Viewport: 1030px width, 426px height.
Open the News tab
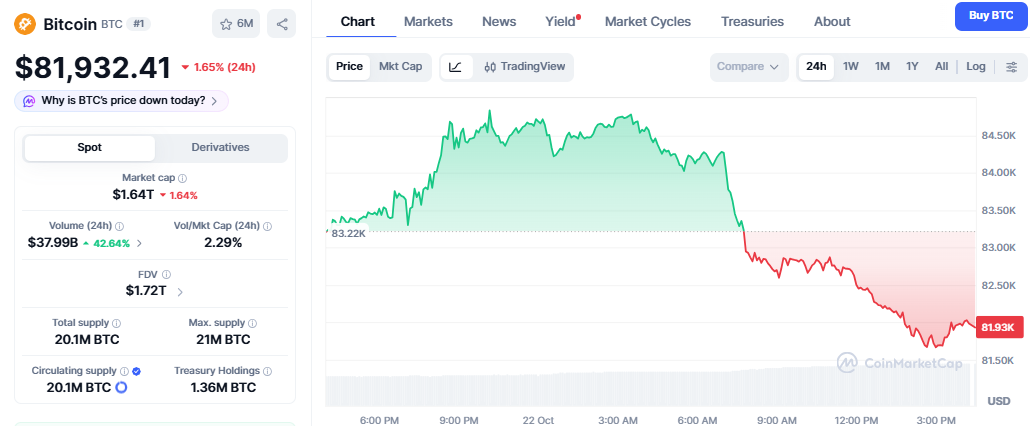click(499, 22)
